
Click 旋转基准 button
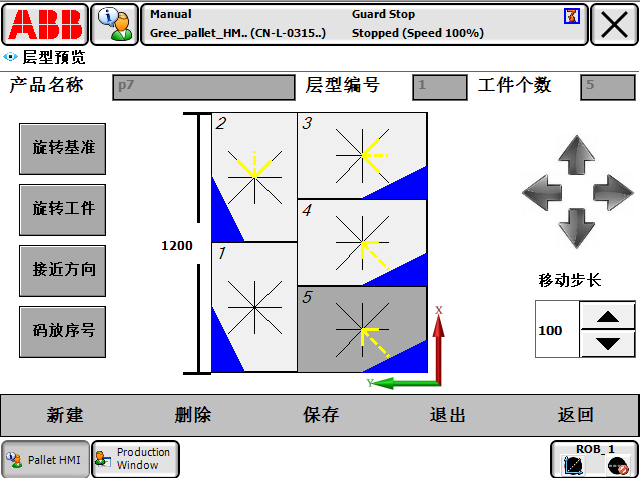[x=62, y=149]
